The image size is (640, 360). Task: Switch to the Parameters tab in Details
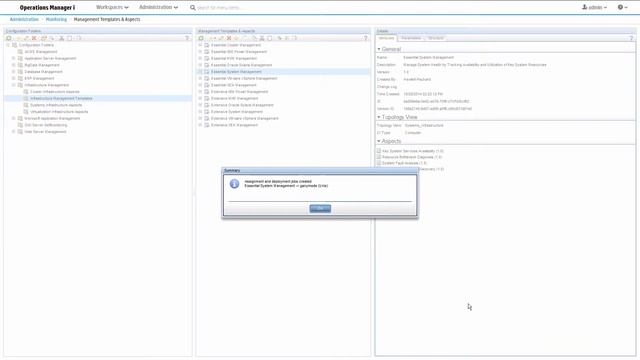[411, 38]
